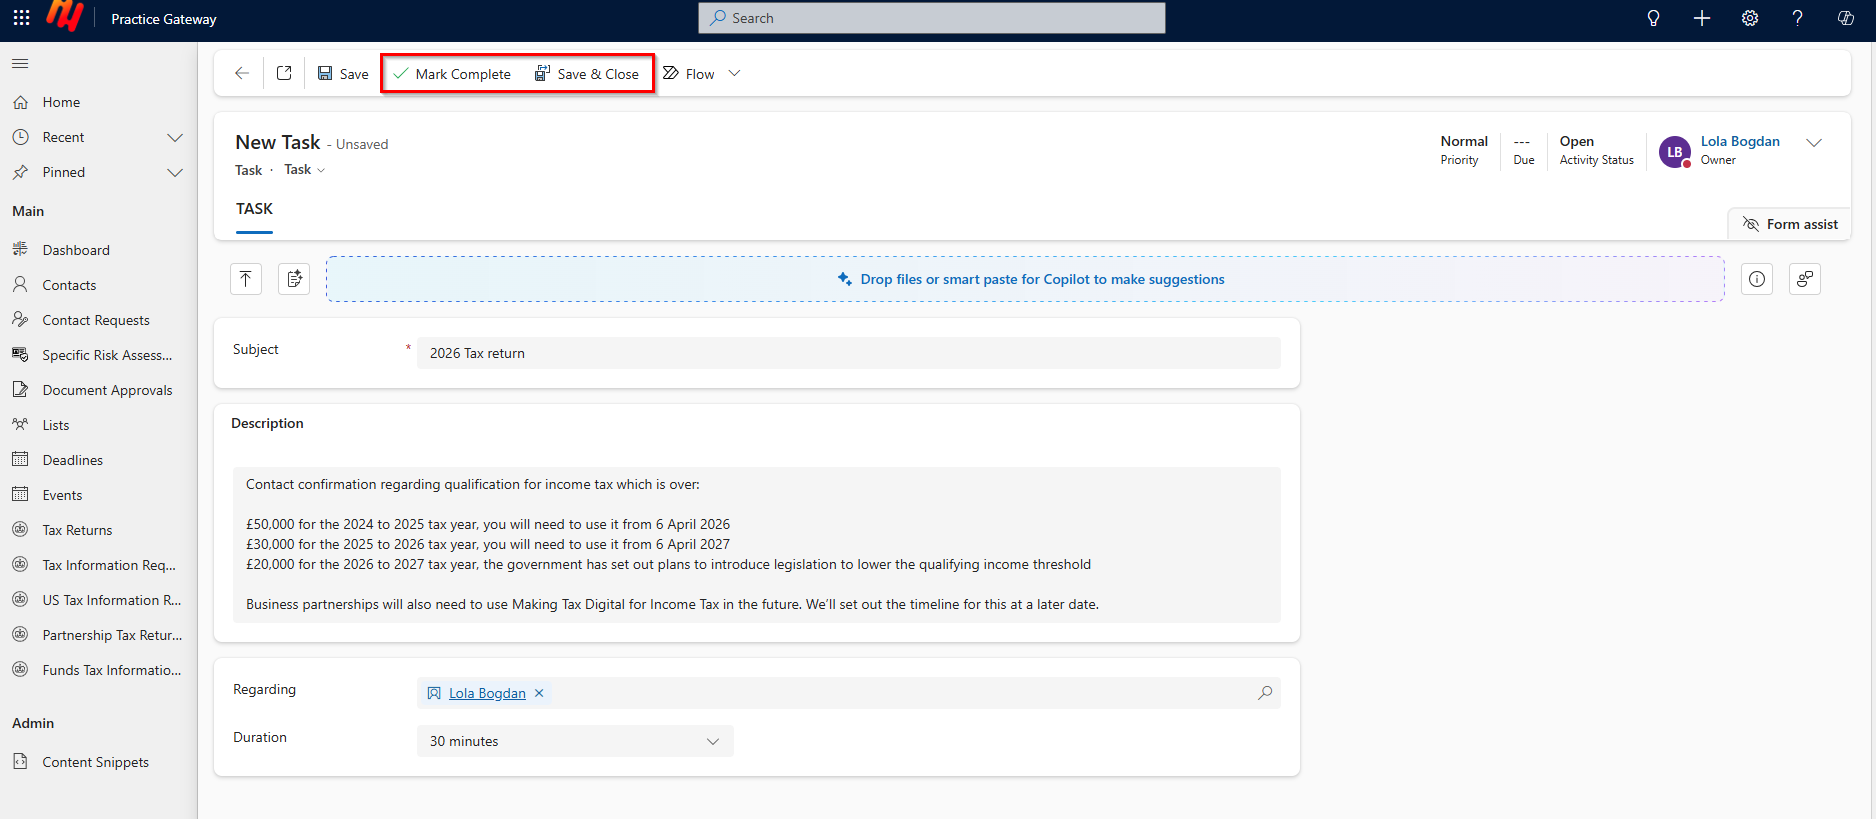Screen dimensions: 1876x819
Task: Open the Duration 30 minutes dropdown
Action: 575,741
